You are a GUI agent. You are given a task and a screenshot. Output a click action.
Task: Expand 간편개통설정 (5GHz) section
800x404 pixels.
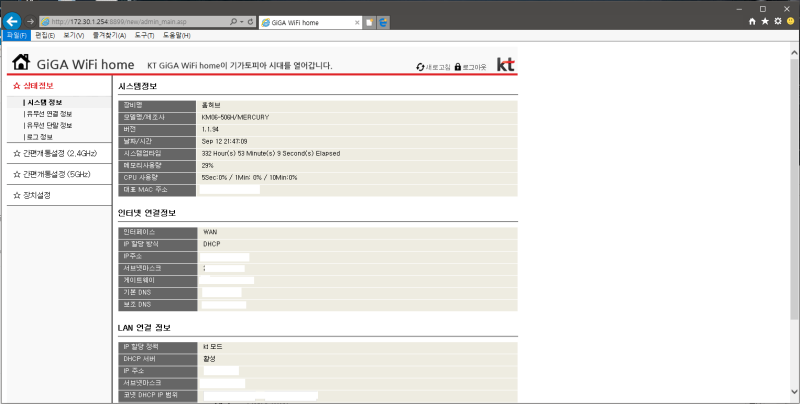pos(52,174)
